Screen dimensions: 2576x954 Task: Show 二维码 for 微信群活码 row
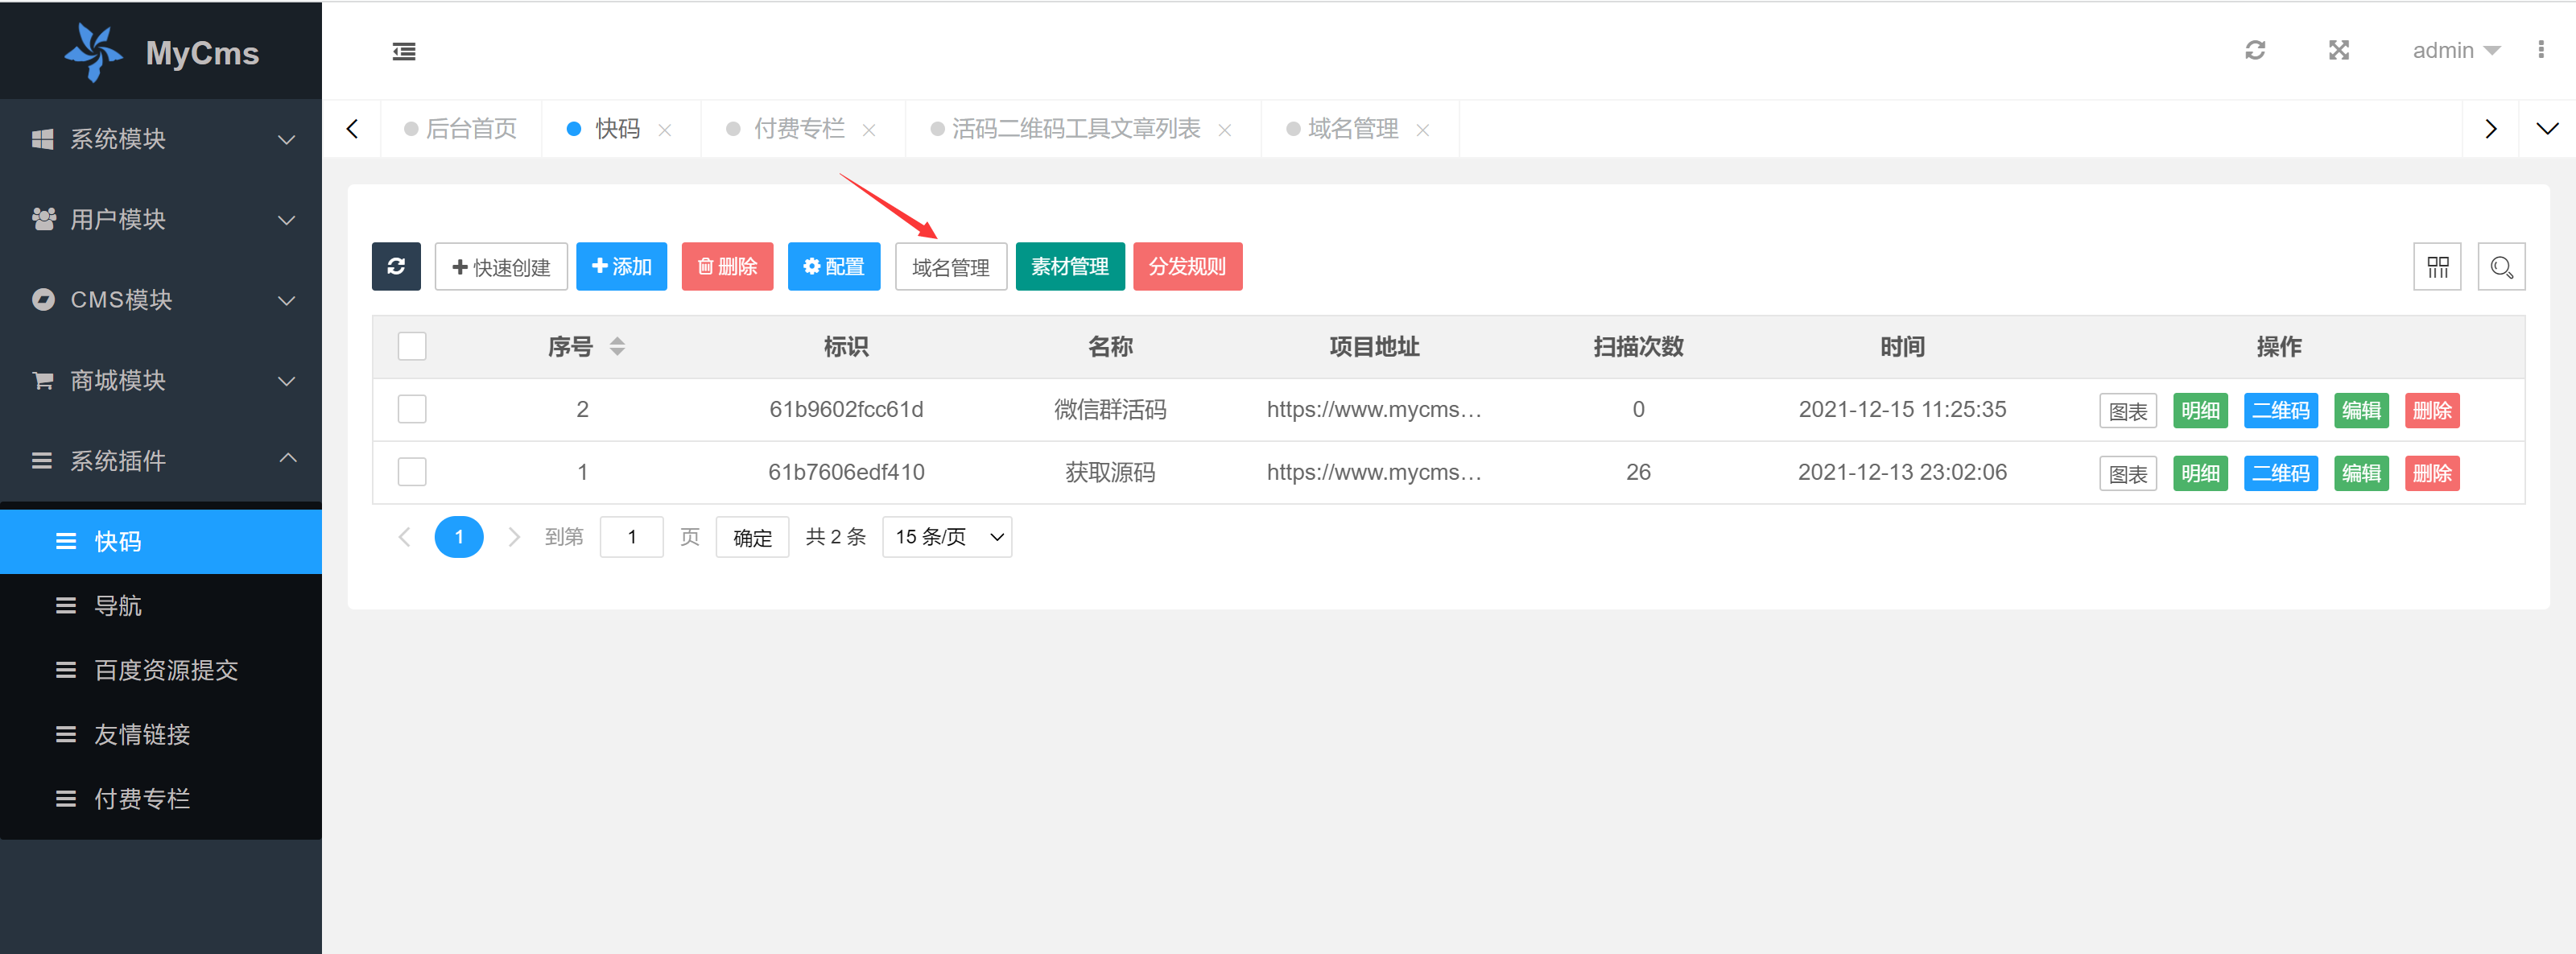pos(2281,410)
